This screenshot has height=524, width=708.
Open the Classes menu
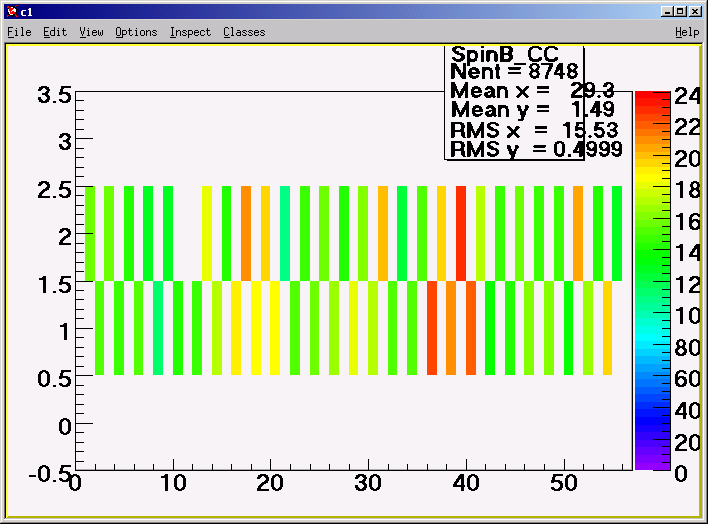tap(244, 32)
